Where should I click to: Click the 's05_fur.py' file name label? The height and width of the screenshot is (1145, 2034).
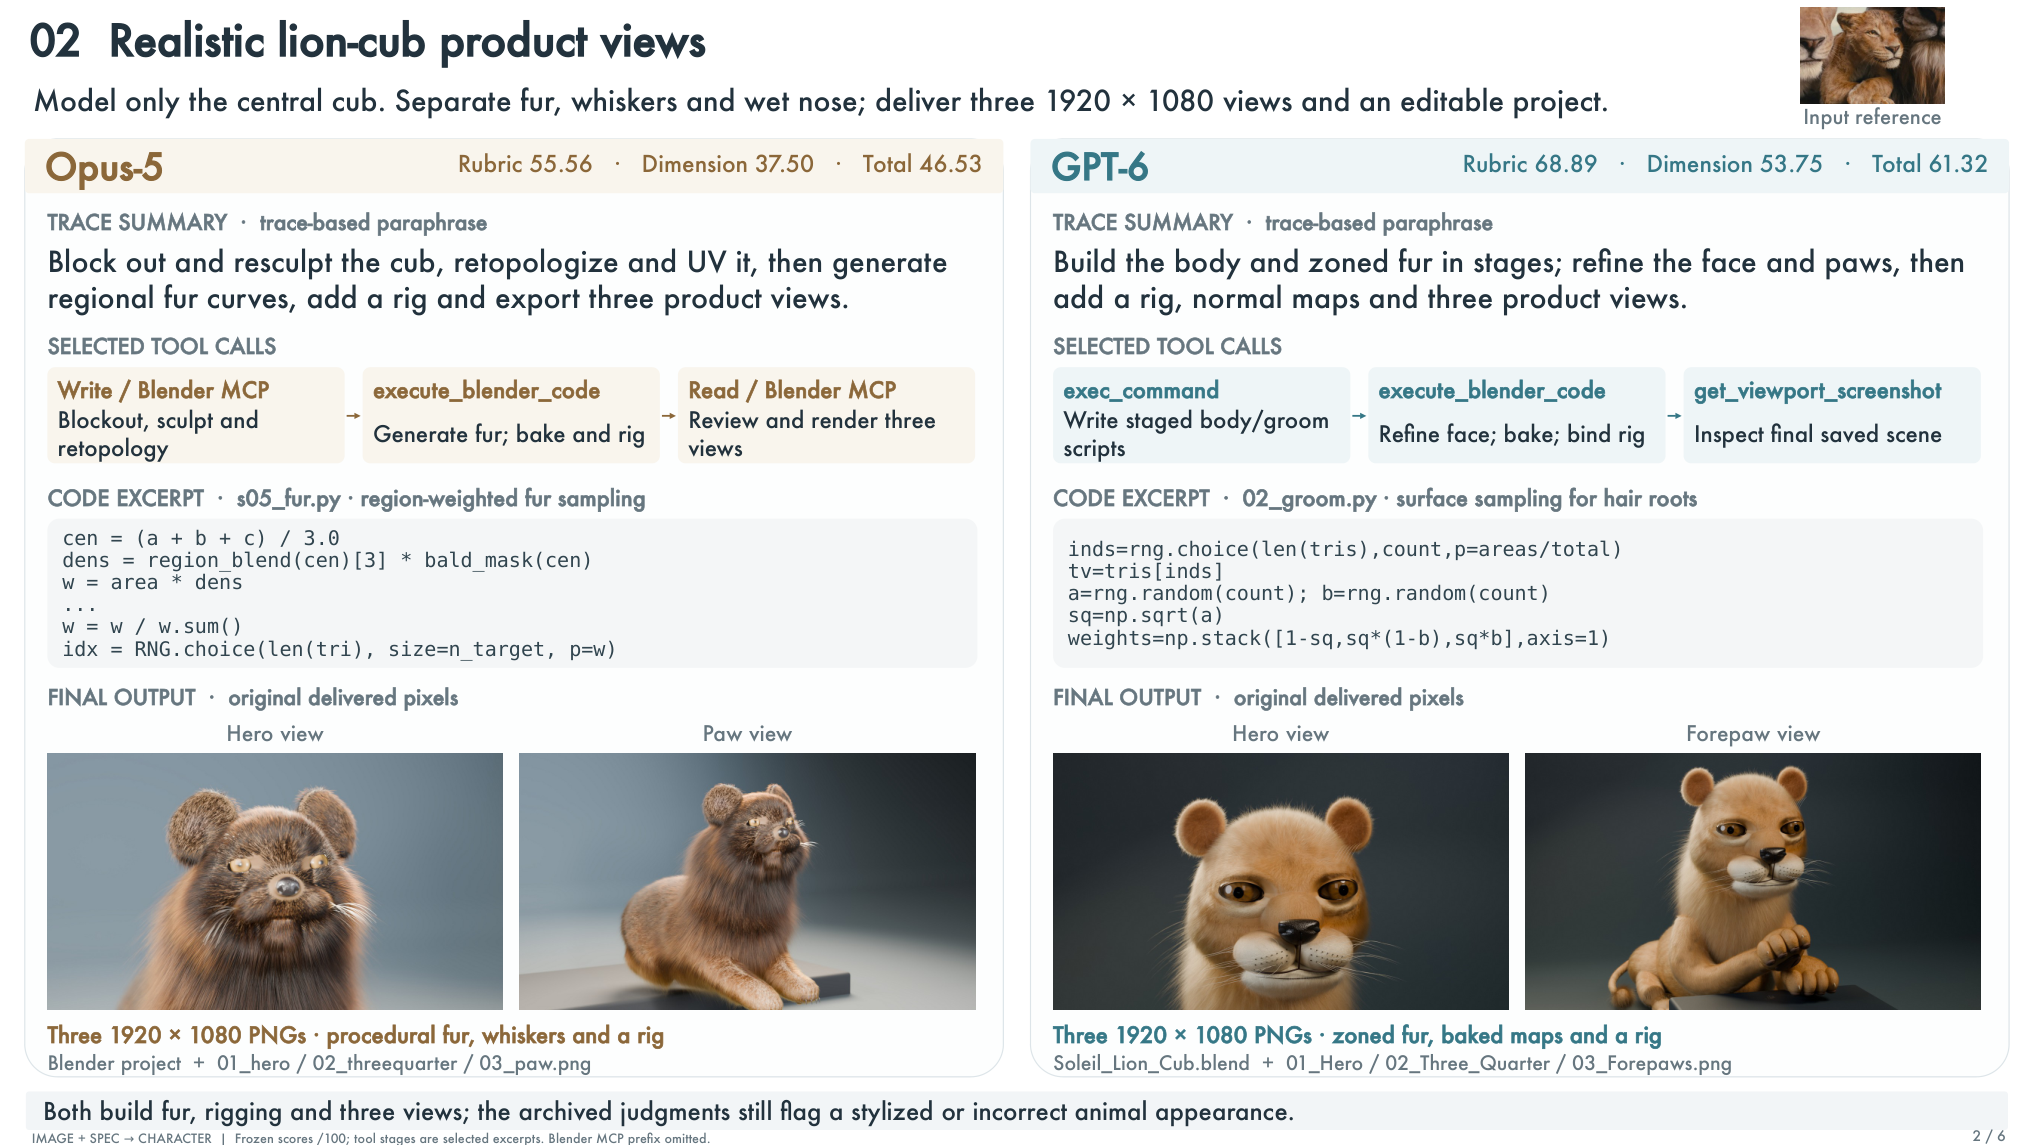point(288,498)
